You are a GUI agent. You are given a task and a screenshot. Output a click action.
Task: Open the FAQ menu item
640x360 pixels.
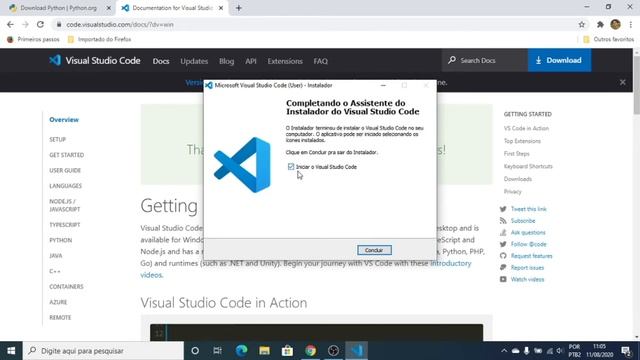point(320,61)
